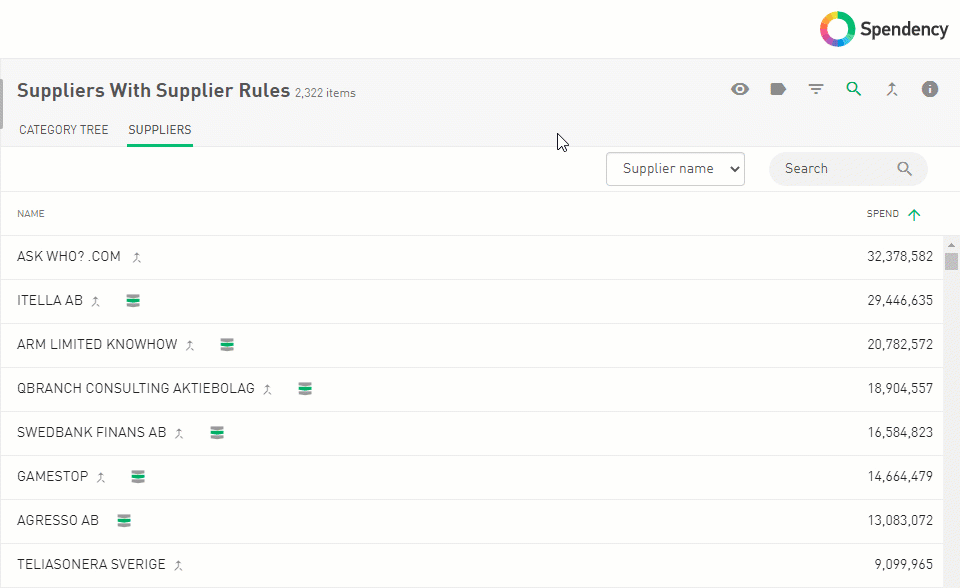Image resolution: width=960 pixels, height=588 pixels.
Task: Open the info icon in header
Action: (930, 89)
